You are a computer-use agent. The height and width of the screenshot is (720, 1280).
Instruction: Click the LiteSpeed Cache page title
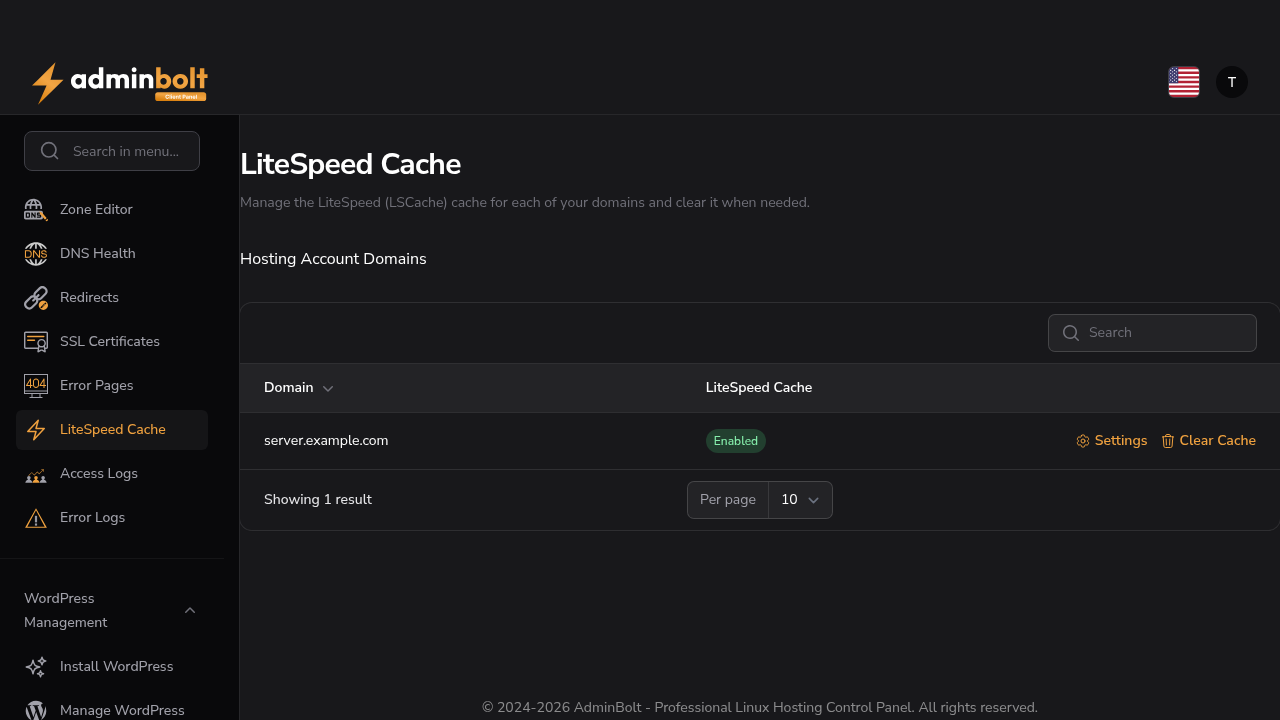click(x=350, y=164)
